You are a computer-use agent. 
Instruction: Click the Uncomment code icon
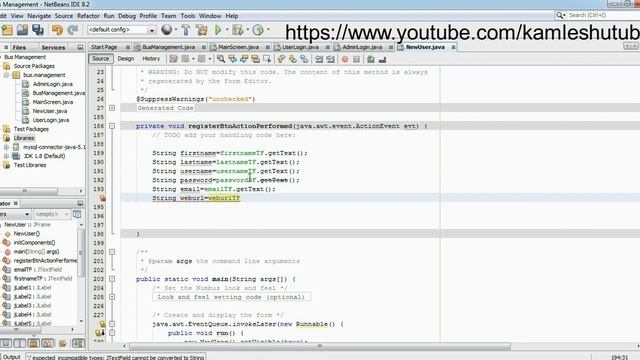pyautogui.click(x=382, y=59)
